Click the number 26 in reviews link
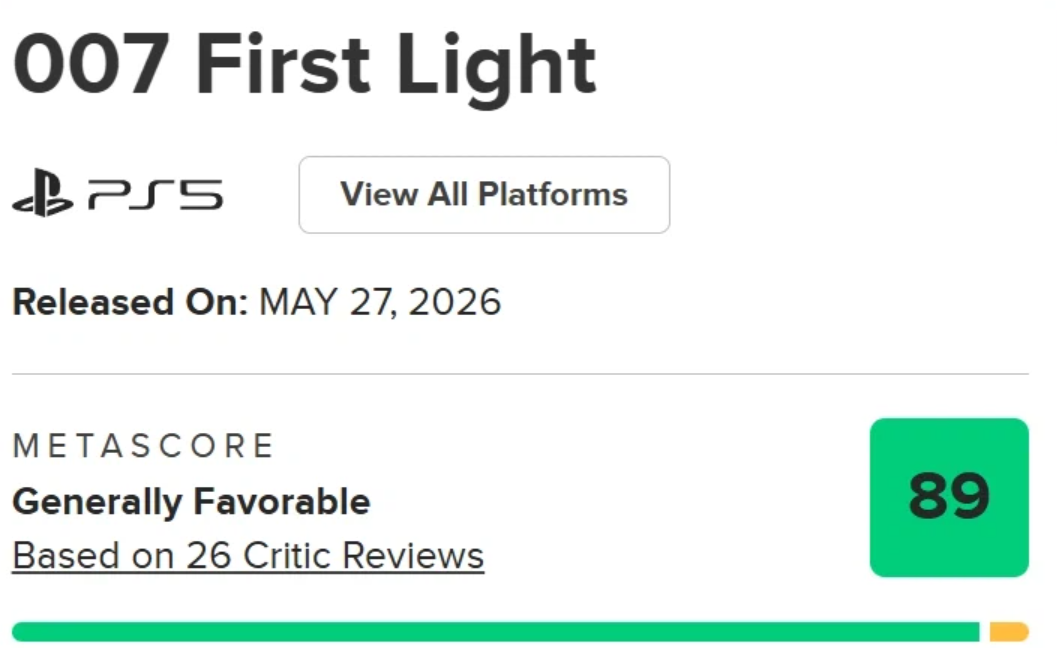Image resolution: width=1057 pixels, height=648 pixels. pyautogui.click(x=209, y=556)
